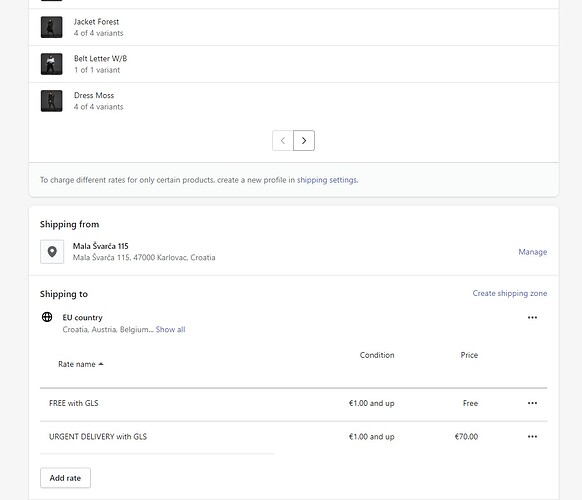Image resolution: width=582 pixels, height=500 pixels.
Task: Open the shipping settings link
Action: click(x=327, y=180)
